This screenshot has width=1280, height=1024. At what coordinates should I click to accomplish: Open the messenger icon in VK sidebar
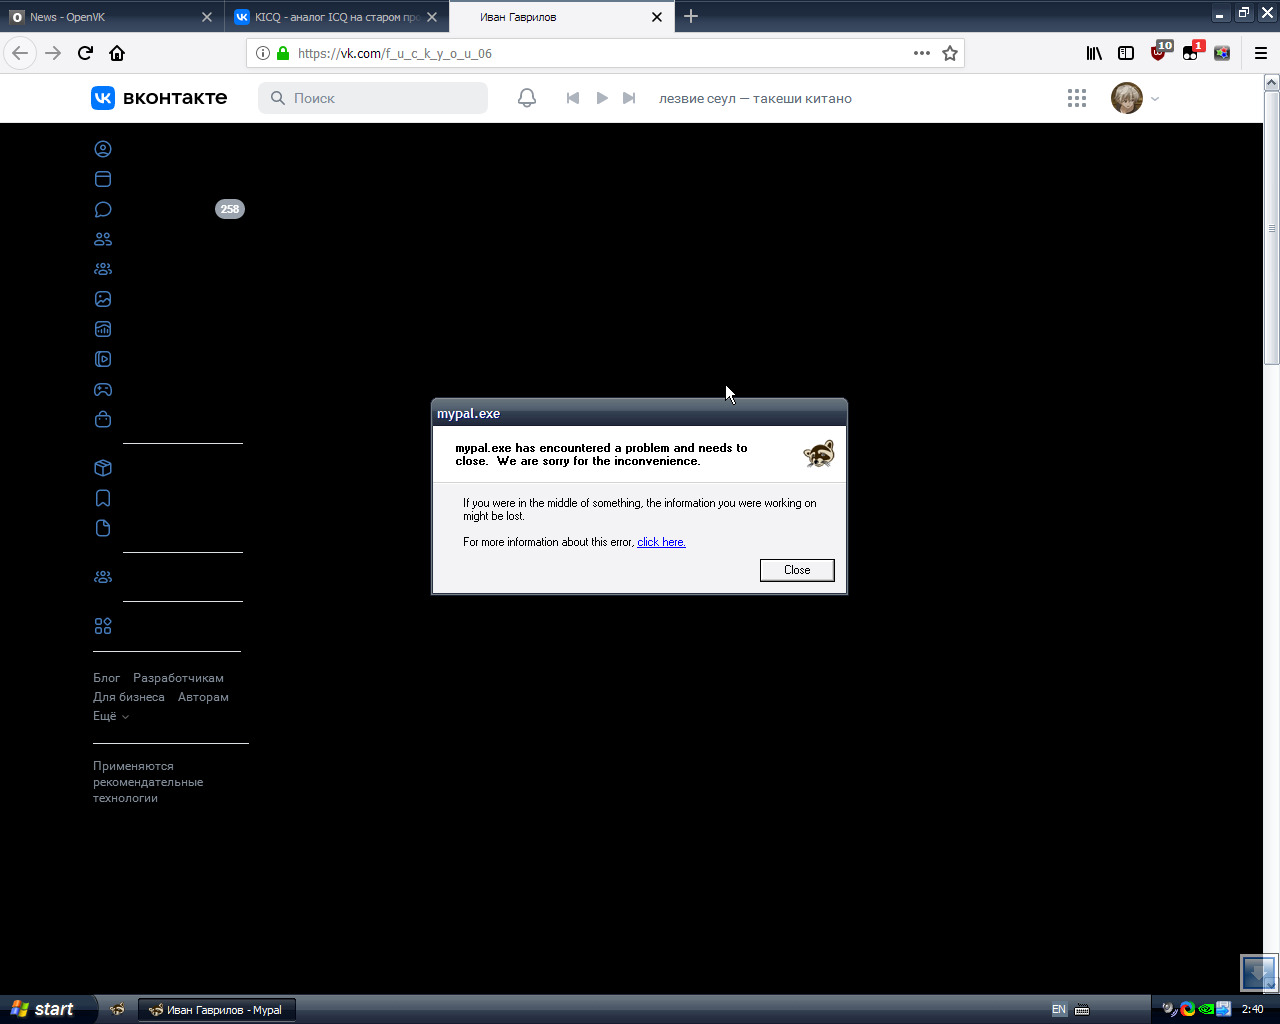(x=103, y=209)
